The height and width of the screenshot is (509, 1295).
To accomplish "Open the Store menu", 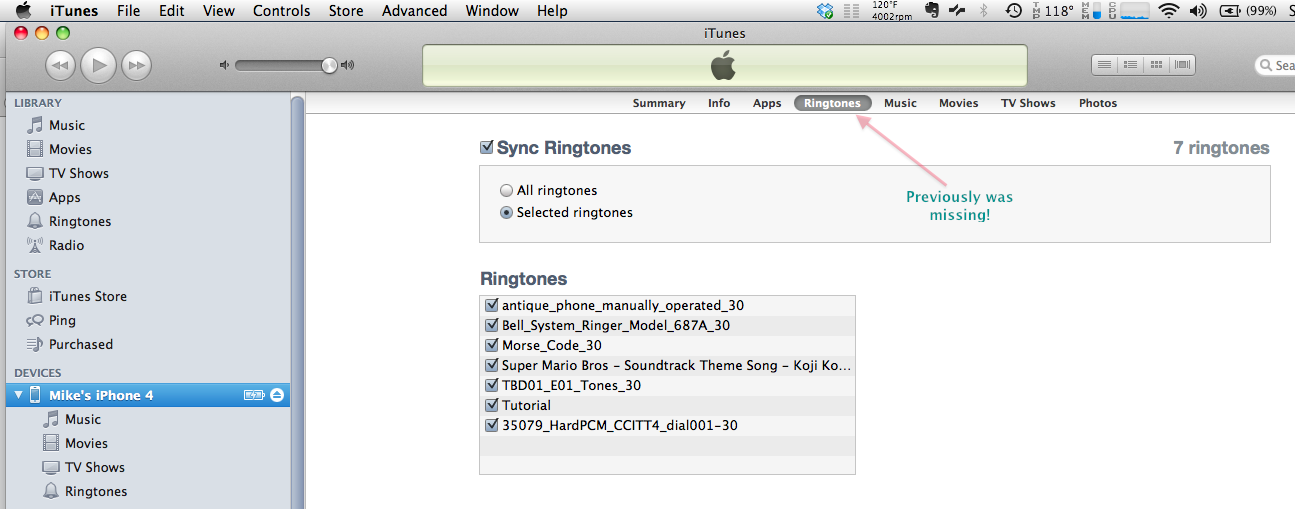I will [x=346, y=11].
